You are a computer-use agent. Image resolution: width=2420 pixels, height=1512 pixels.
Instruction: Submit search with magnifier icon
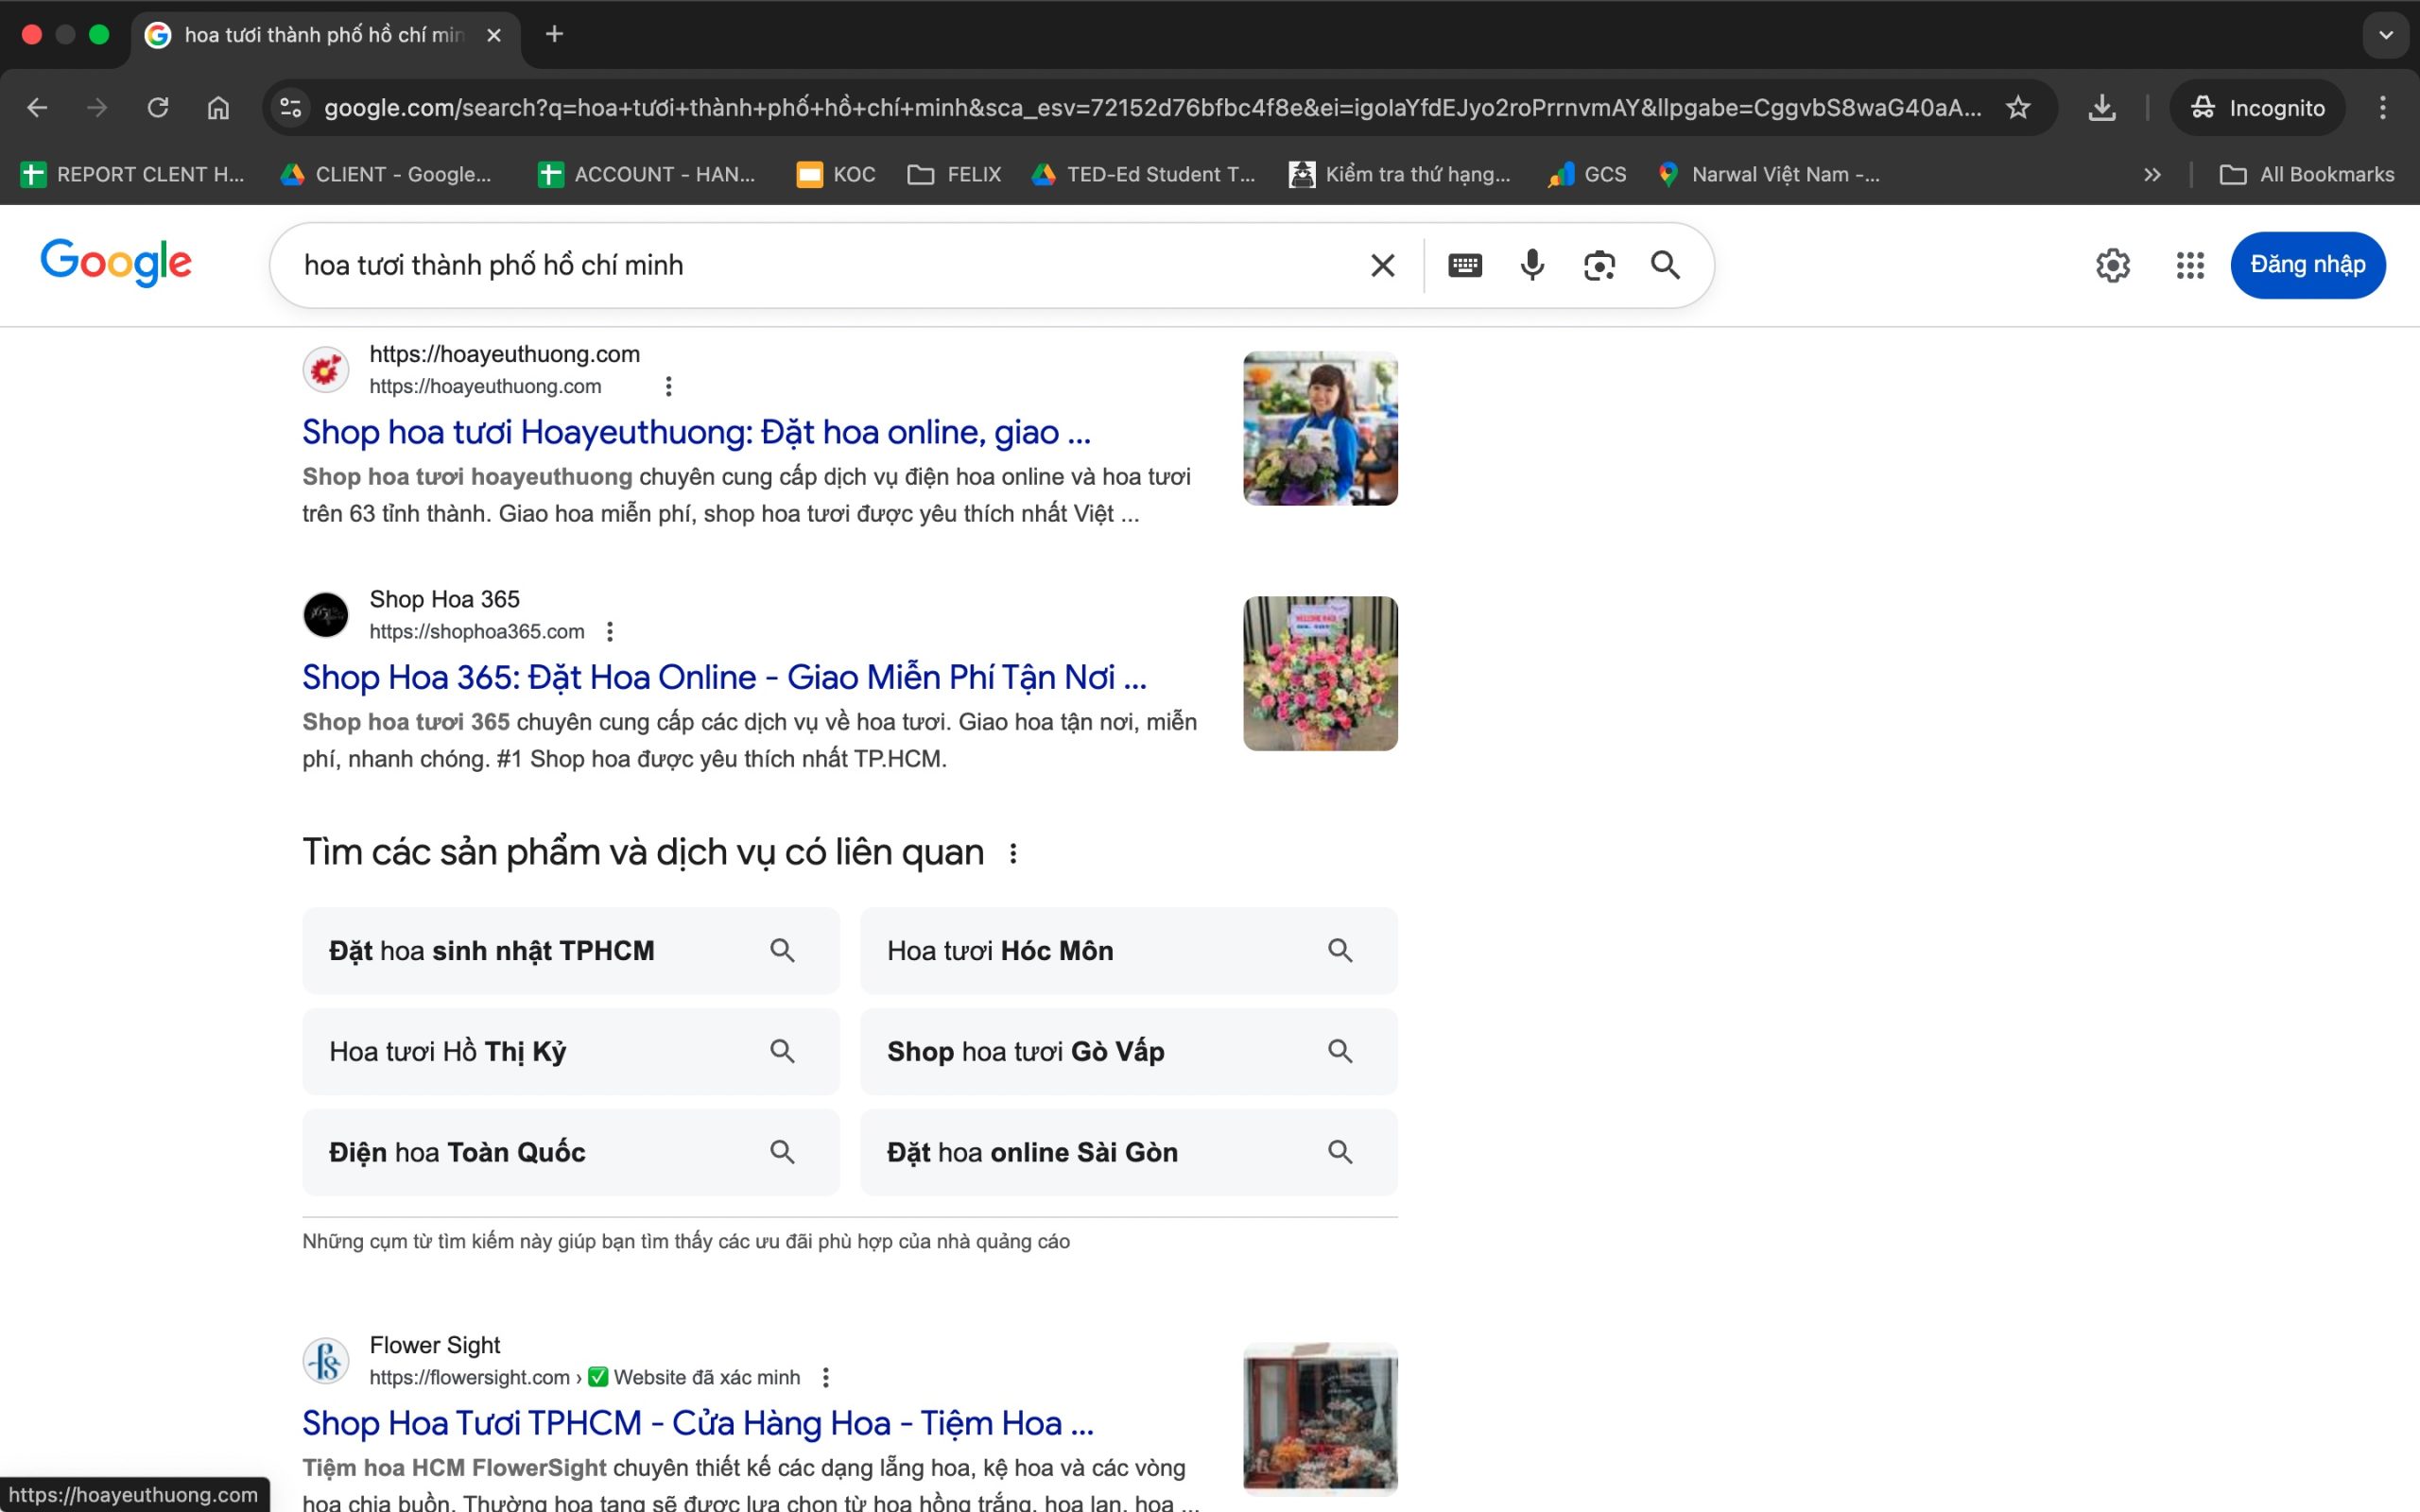pos(1665,265)
